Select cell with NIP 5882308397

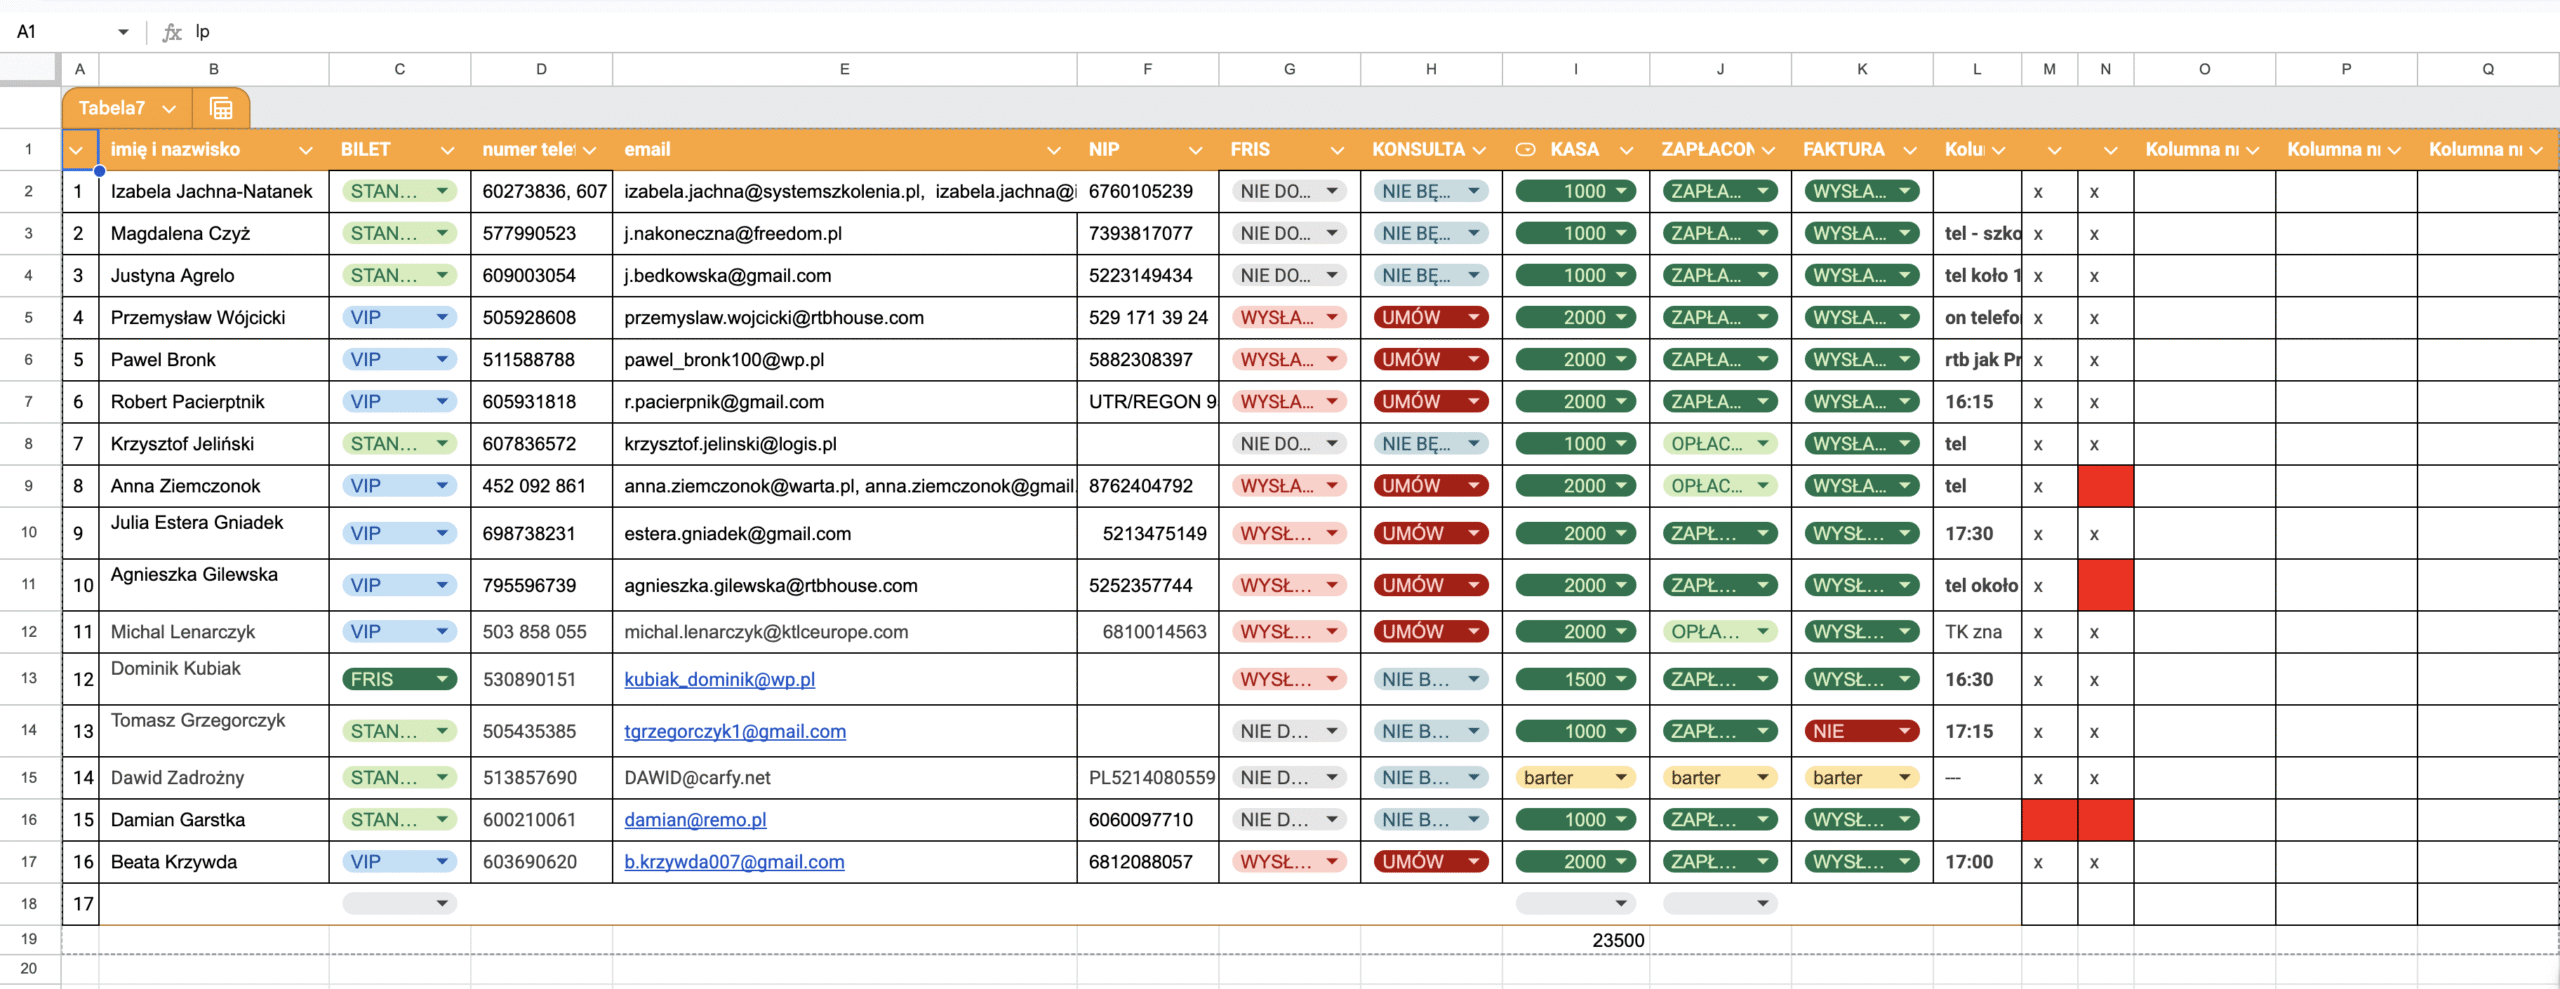(x=1147, y=359)
